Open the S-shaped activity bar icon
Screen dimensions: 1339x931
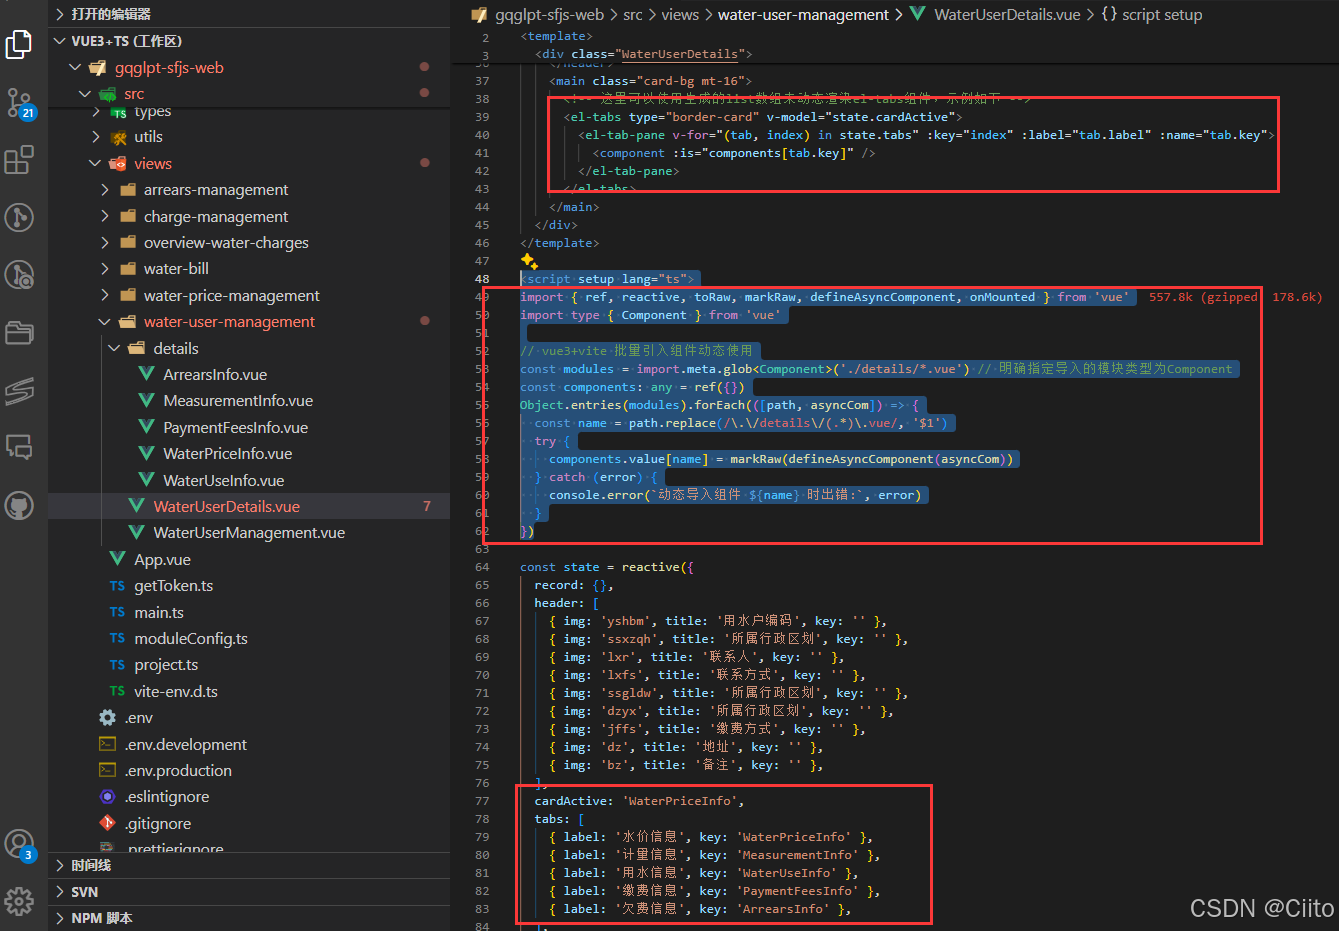pyautogui.click(x=19, y=390)
